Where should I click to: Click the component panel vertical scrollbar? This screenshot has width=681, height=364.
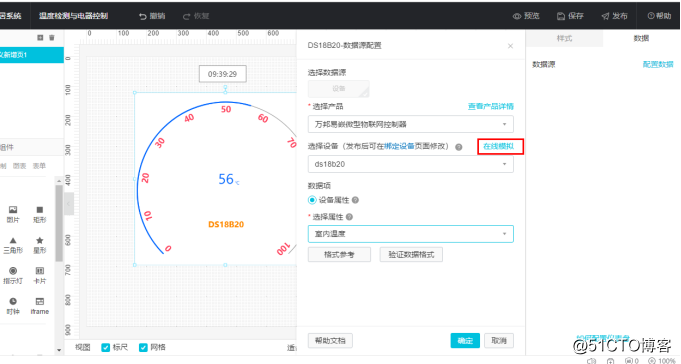point(59,223)
